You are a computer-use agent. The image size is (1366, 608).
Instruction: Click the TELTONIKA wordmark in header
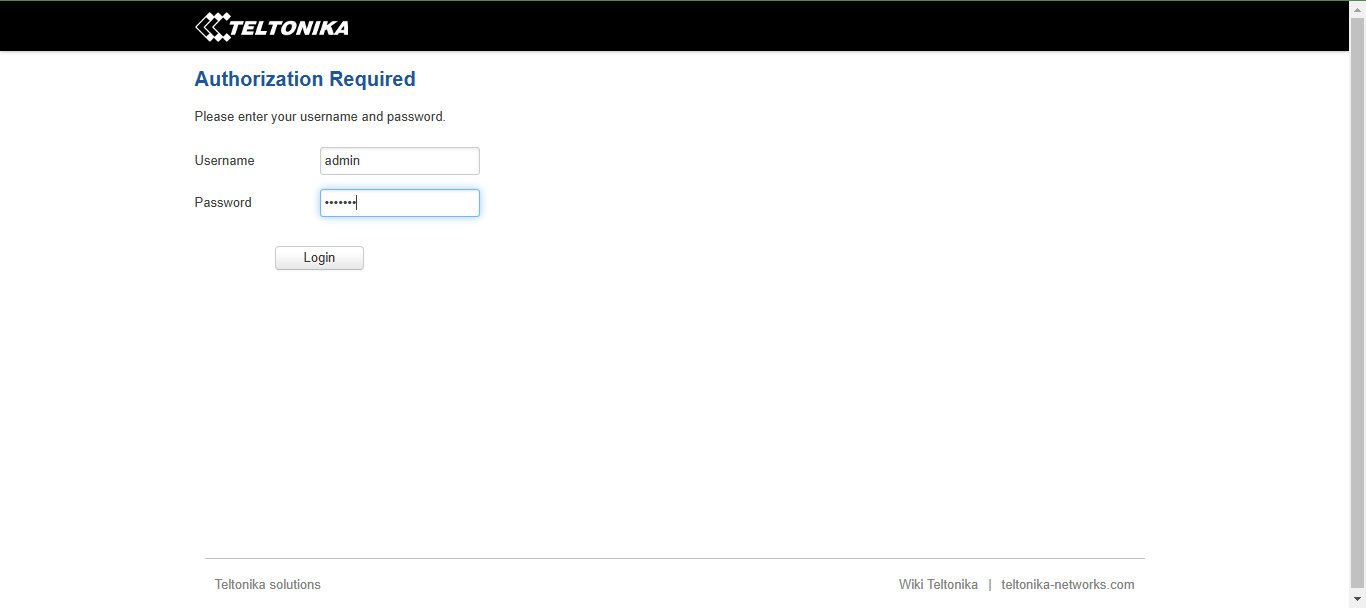(289, 28)
